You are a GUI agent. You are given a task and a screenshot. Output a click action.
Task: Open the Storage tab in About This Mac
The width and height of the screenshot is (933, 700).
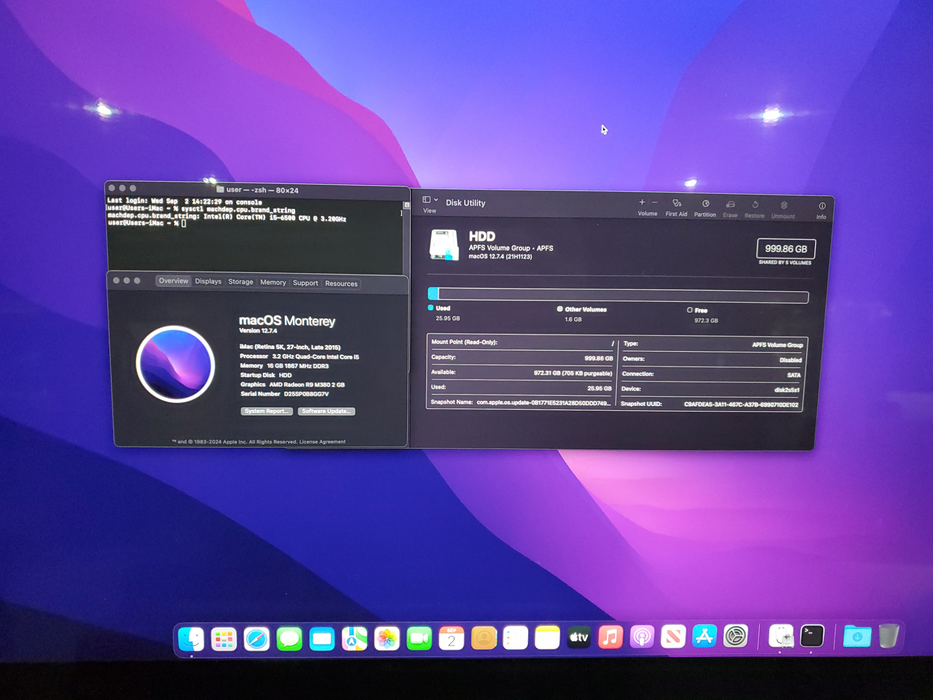click(240, 282)
